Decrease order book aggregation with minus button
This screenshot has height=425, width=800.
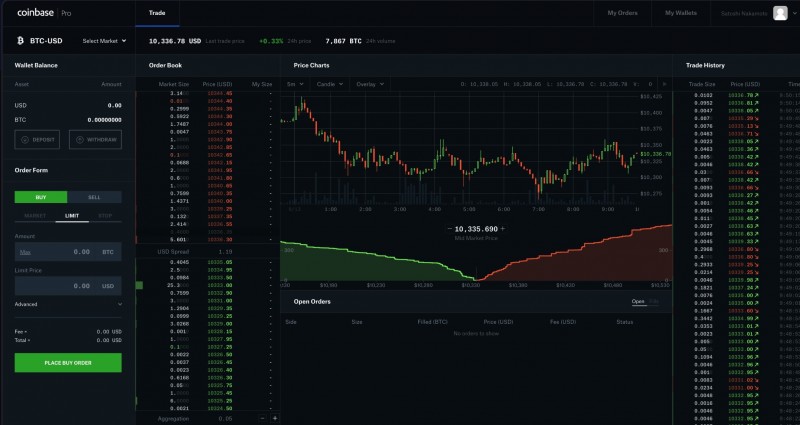pyautogui.click(x=263, y=418)
